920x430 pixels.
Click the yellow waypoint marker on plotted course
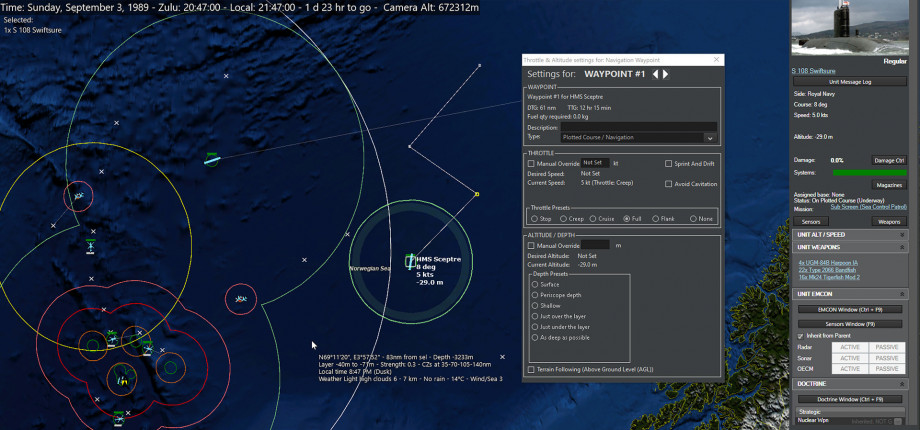[476, 194]
